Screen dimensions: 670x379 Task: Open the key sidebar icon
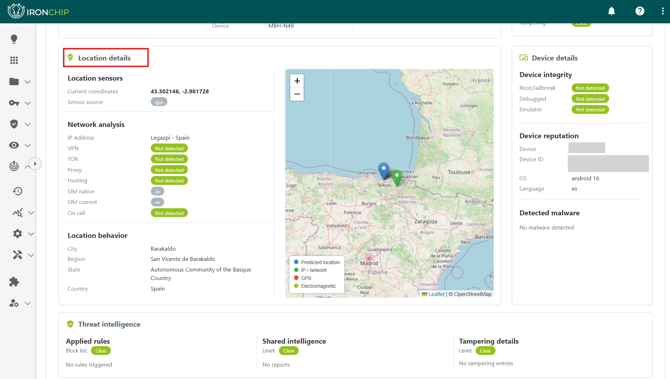click(x=14, y=103)
